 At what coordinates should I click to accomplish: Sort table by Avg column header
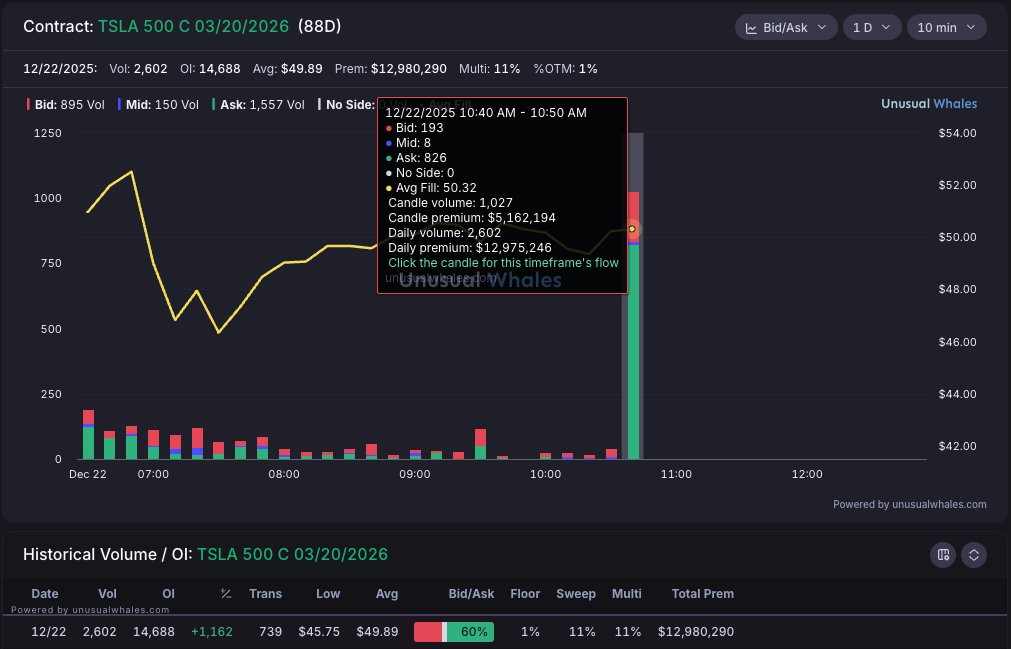pyautogui.click(x=387, y=594)
